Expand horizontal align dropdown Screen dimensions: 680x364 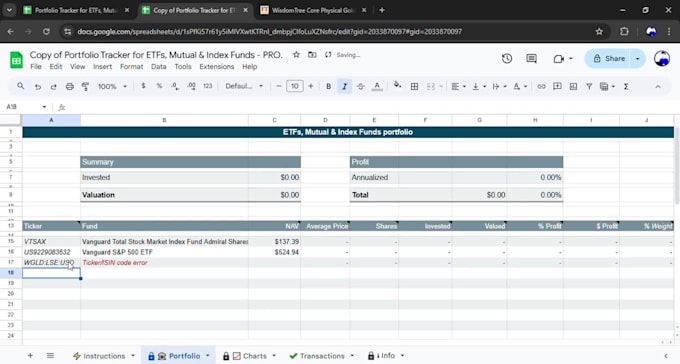pyautogui.click(x=464, y=86)
